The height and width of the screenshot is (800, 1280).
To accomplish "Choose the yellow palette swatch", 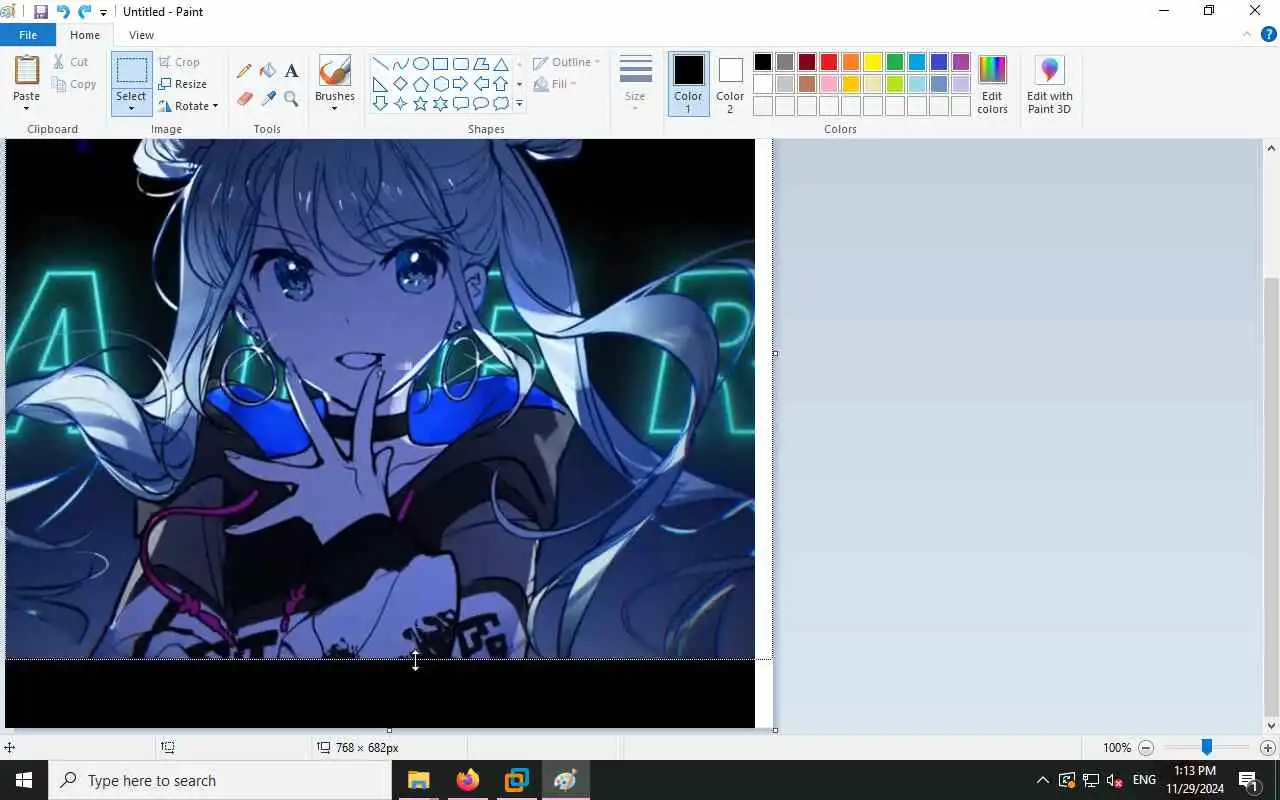I will [873, 62].
